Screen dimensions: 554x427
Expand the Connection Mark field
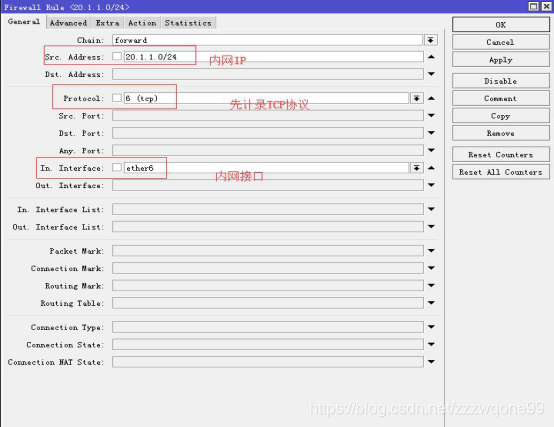tap(431, 268)
